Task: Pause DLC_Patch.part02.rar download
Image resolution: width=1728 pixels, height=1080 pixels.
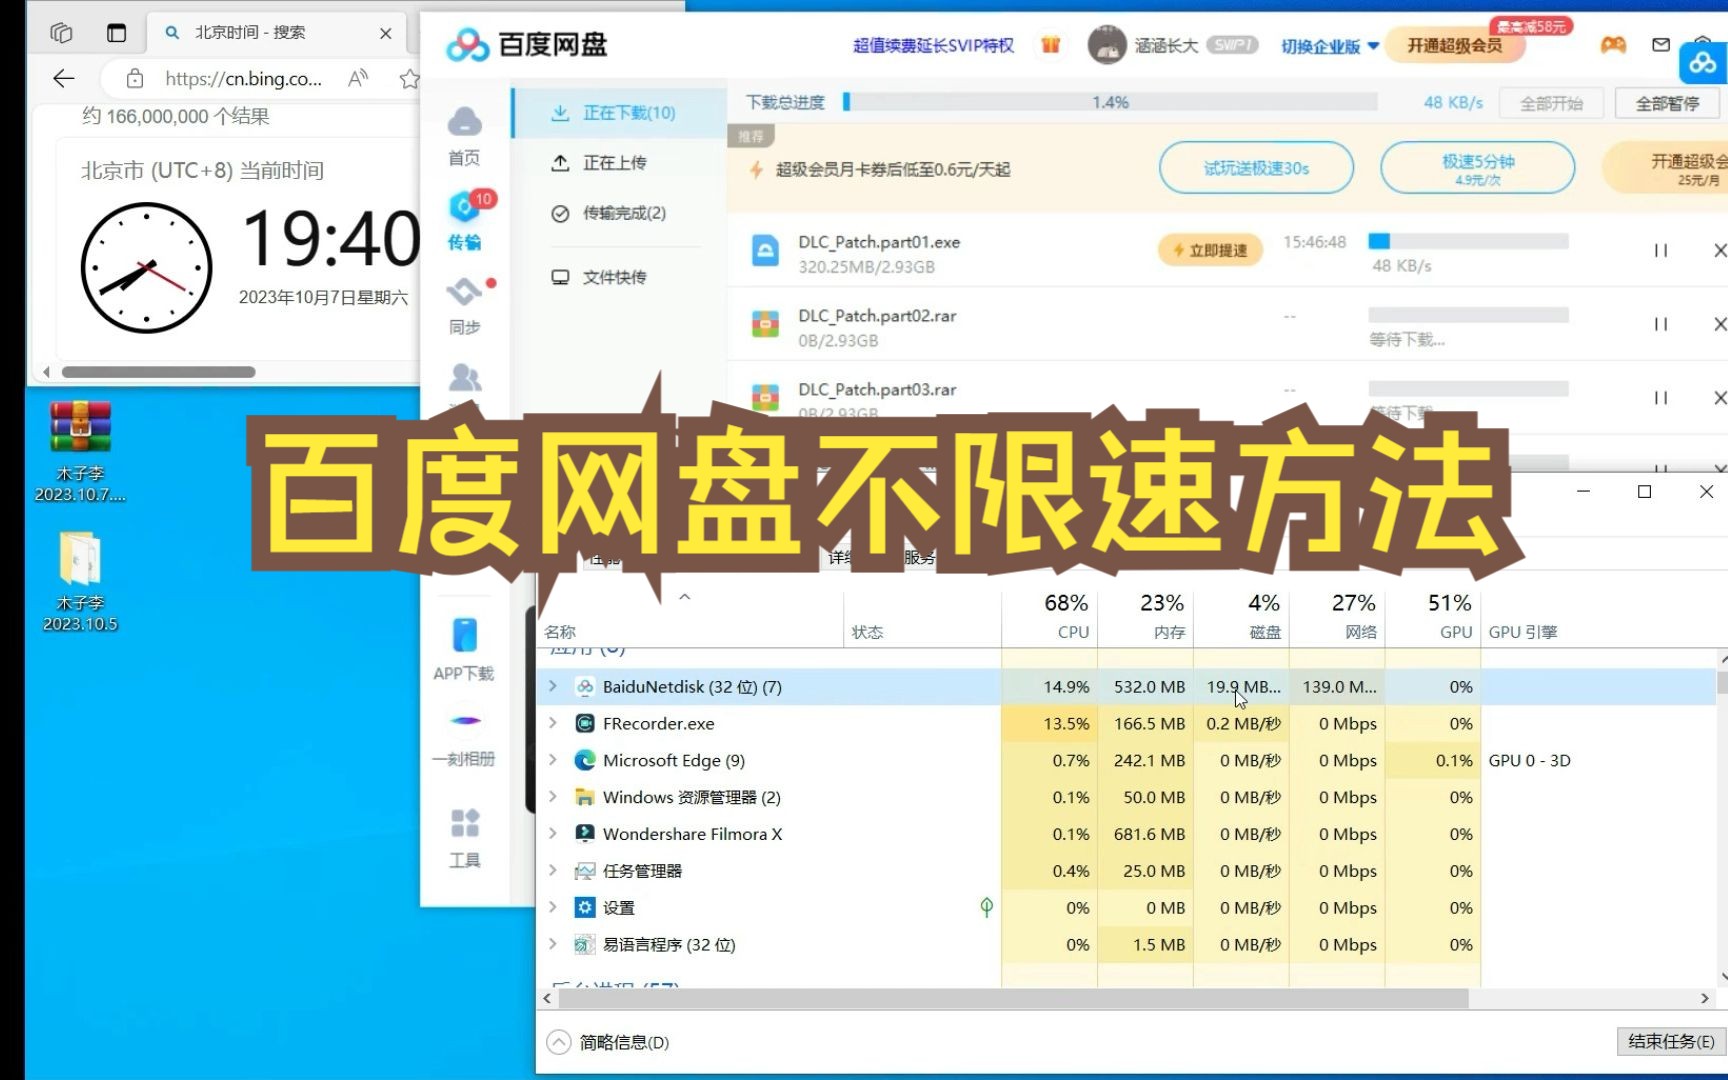Action: (x=1660, y=324)
